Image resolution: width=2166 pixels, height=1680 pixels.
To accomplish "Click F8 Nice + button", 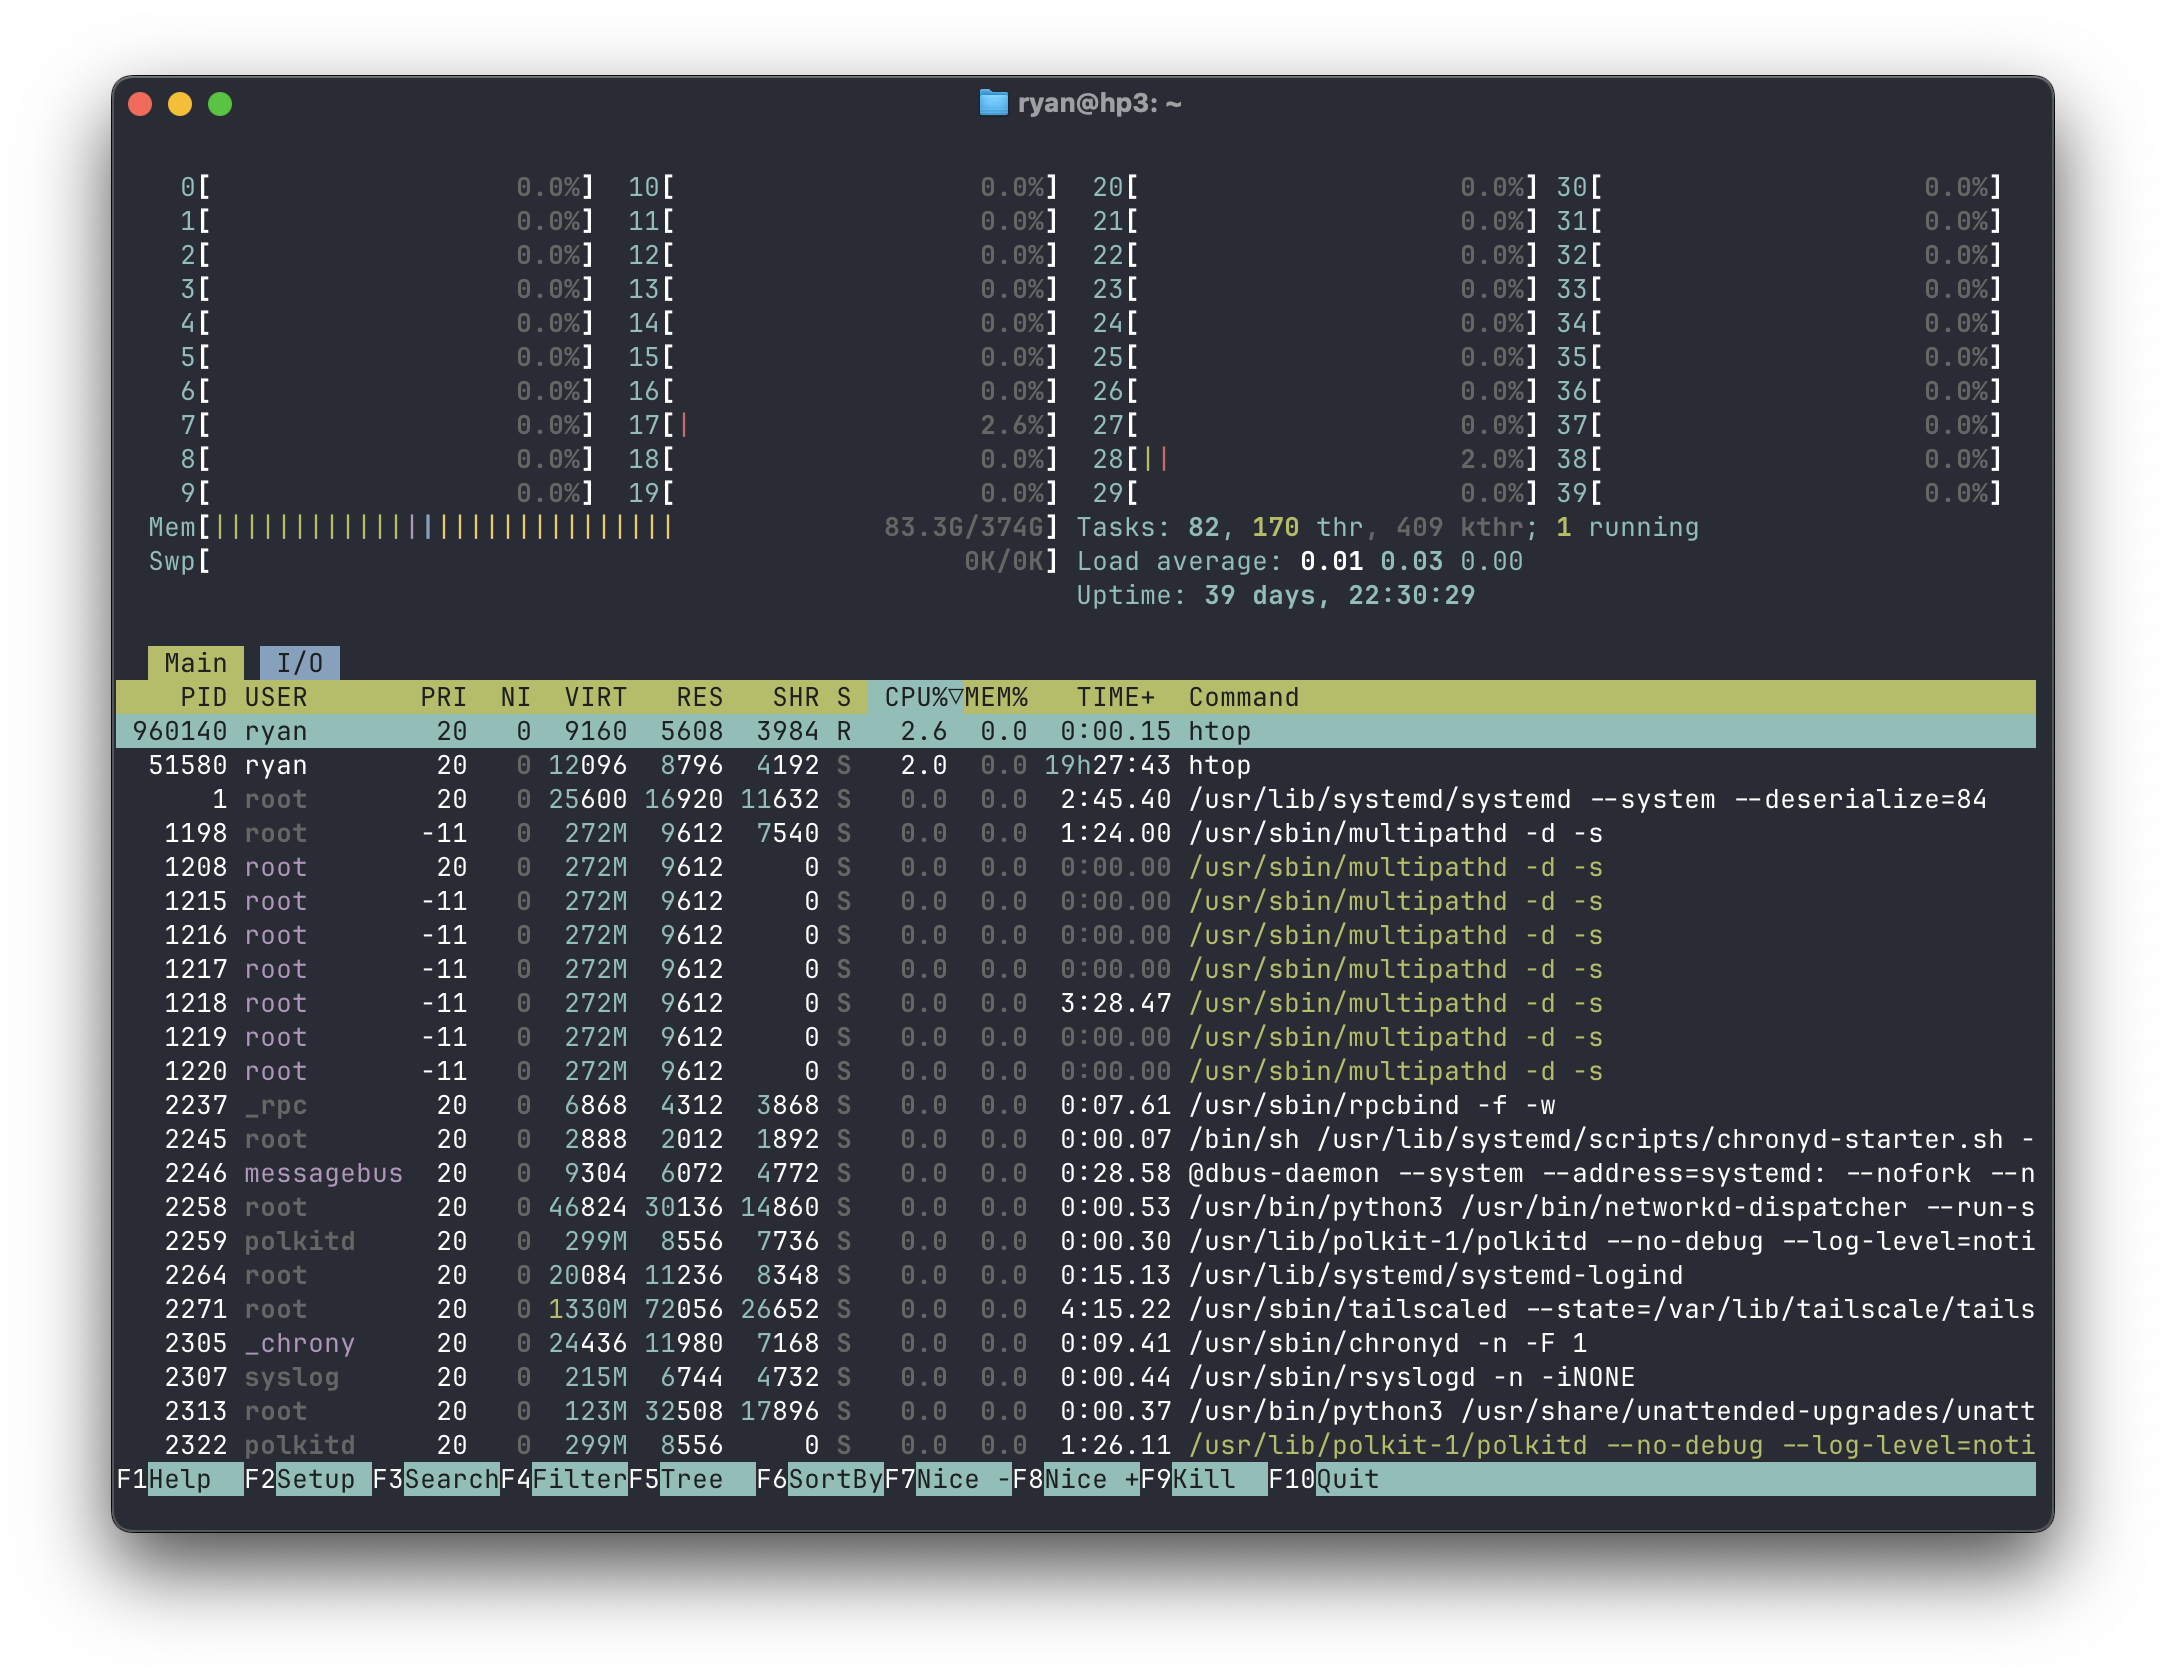I will click(x=1075, y=1479).
